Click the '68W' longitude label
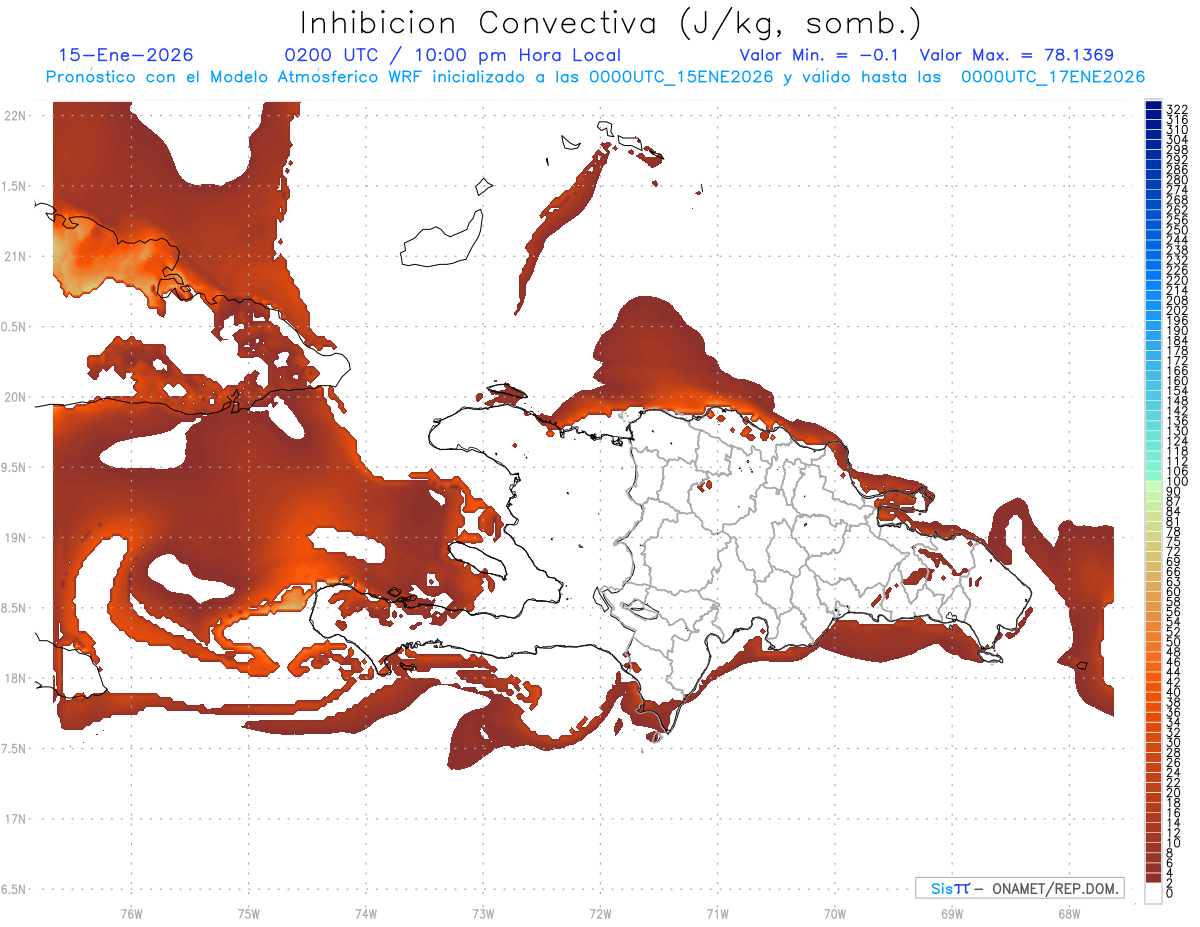Viewport: 1200px width, 927px height. pyautogui.click(x=1069, y=914)
